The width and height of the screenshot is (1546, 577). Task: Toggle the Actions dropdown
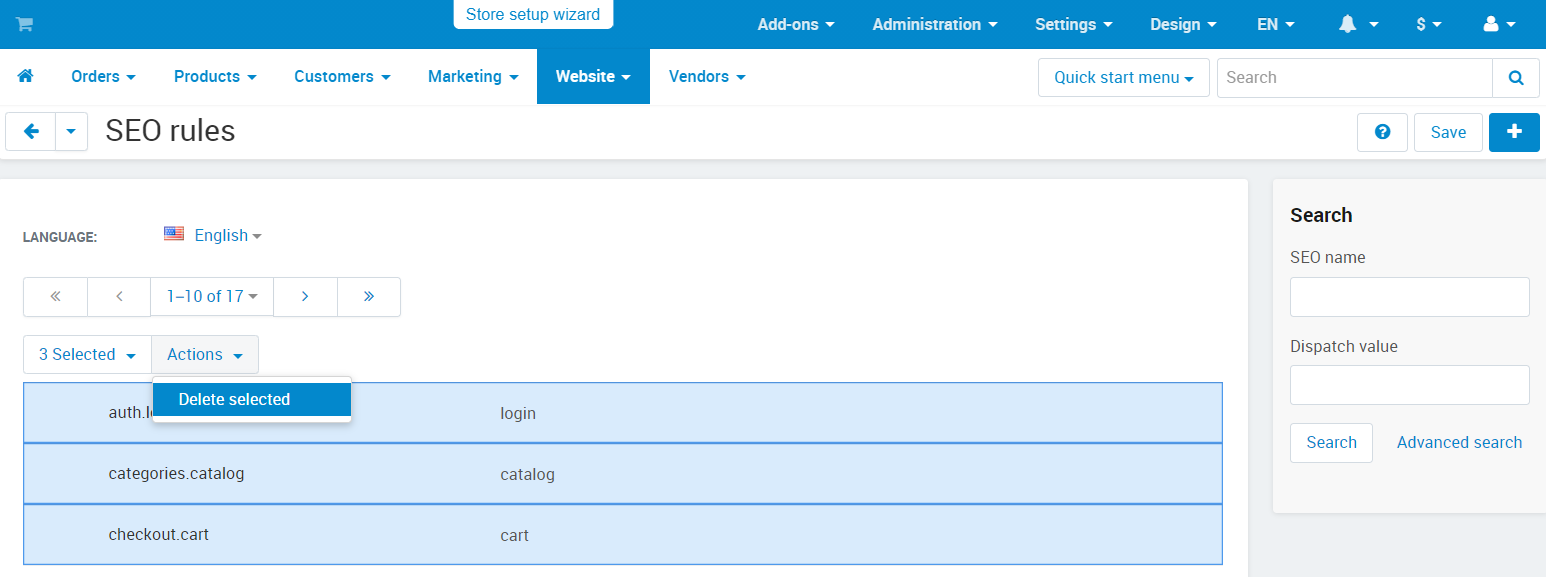tap(205, 354)
